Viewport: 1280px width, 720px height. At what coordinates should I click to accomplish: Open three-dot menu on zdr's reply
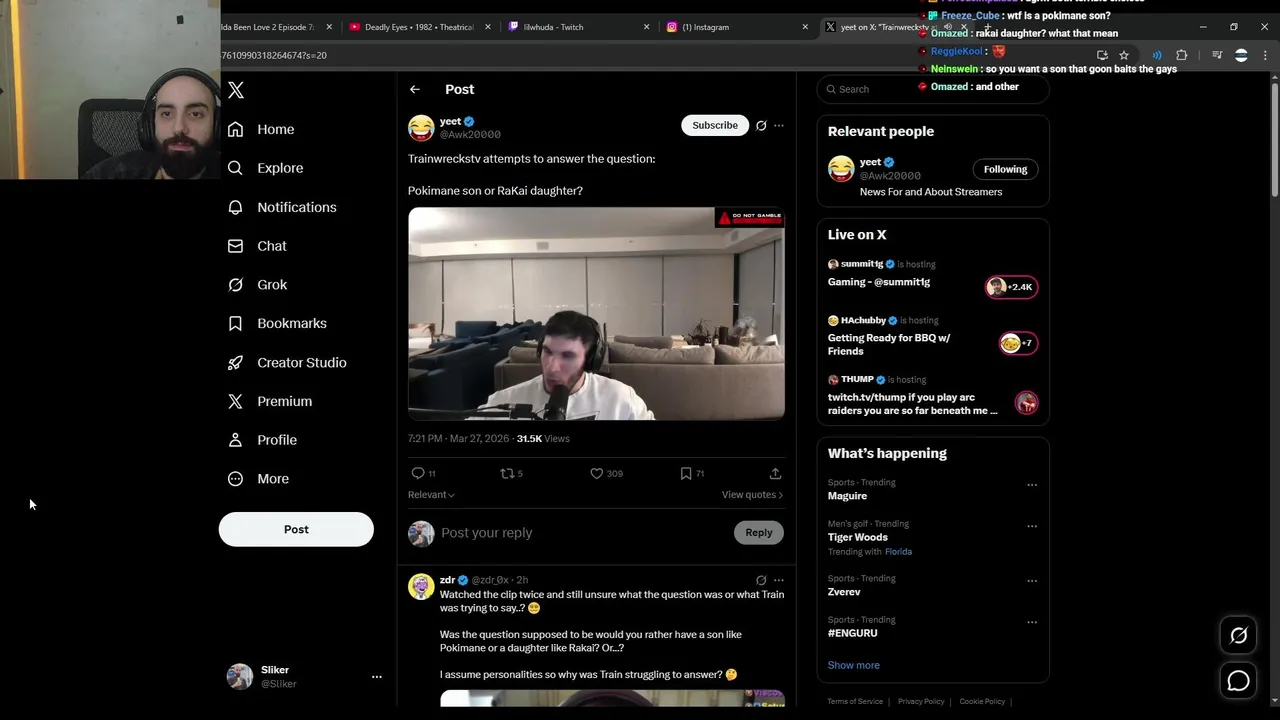pos(779,580)
